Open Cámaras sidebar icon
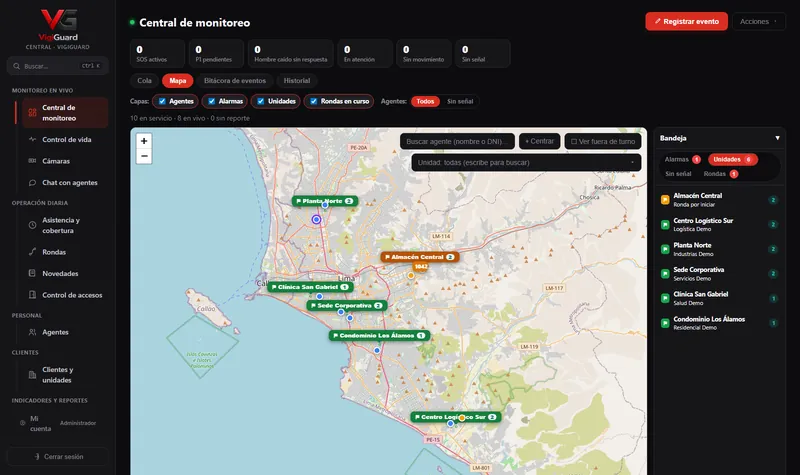The width and height of the screenshot is (800, 475). [32, 161]
